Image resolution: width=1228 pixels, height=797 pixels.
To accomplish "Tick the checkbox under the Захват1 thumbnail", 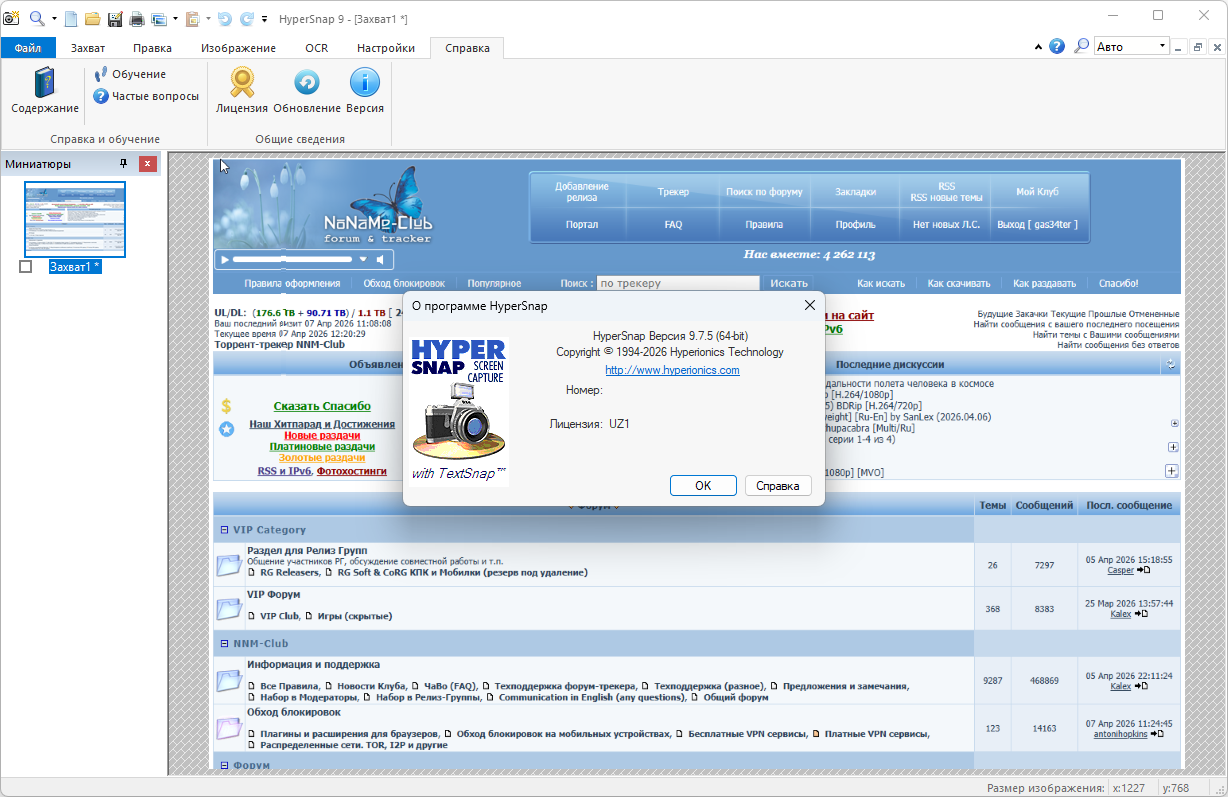I will click(x=26, y=267).
